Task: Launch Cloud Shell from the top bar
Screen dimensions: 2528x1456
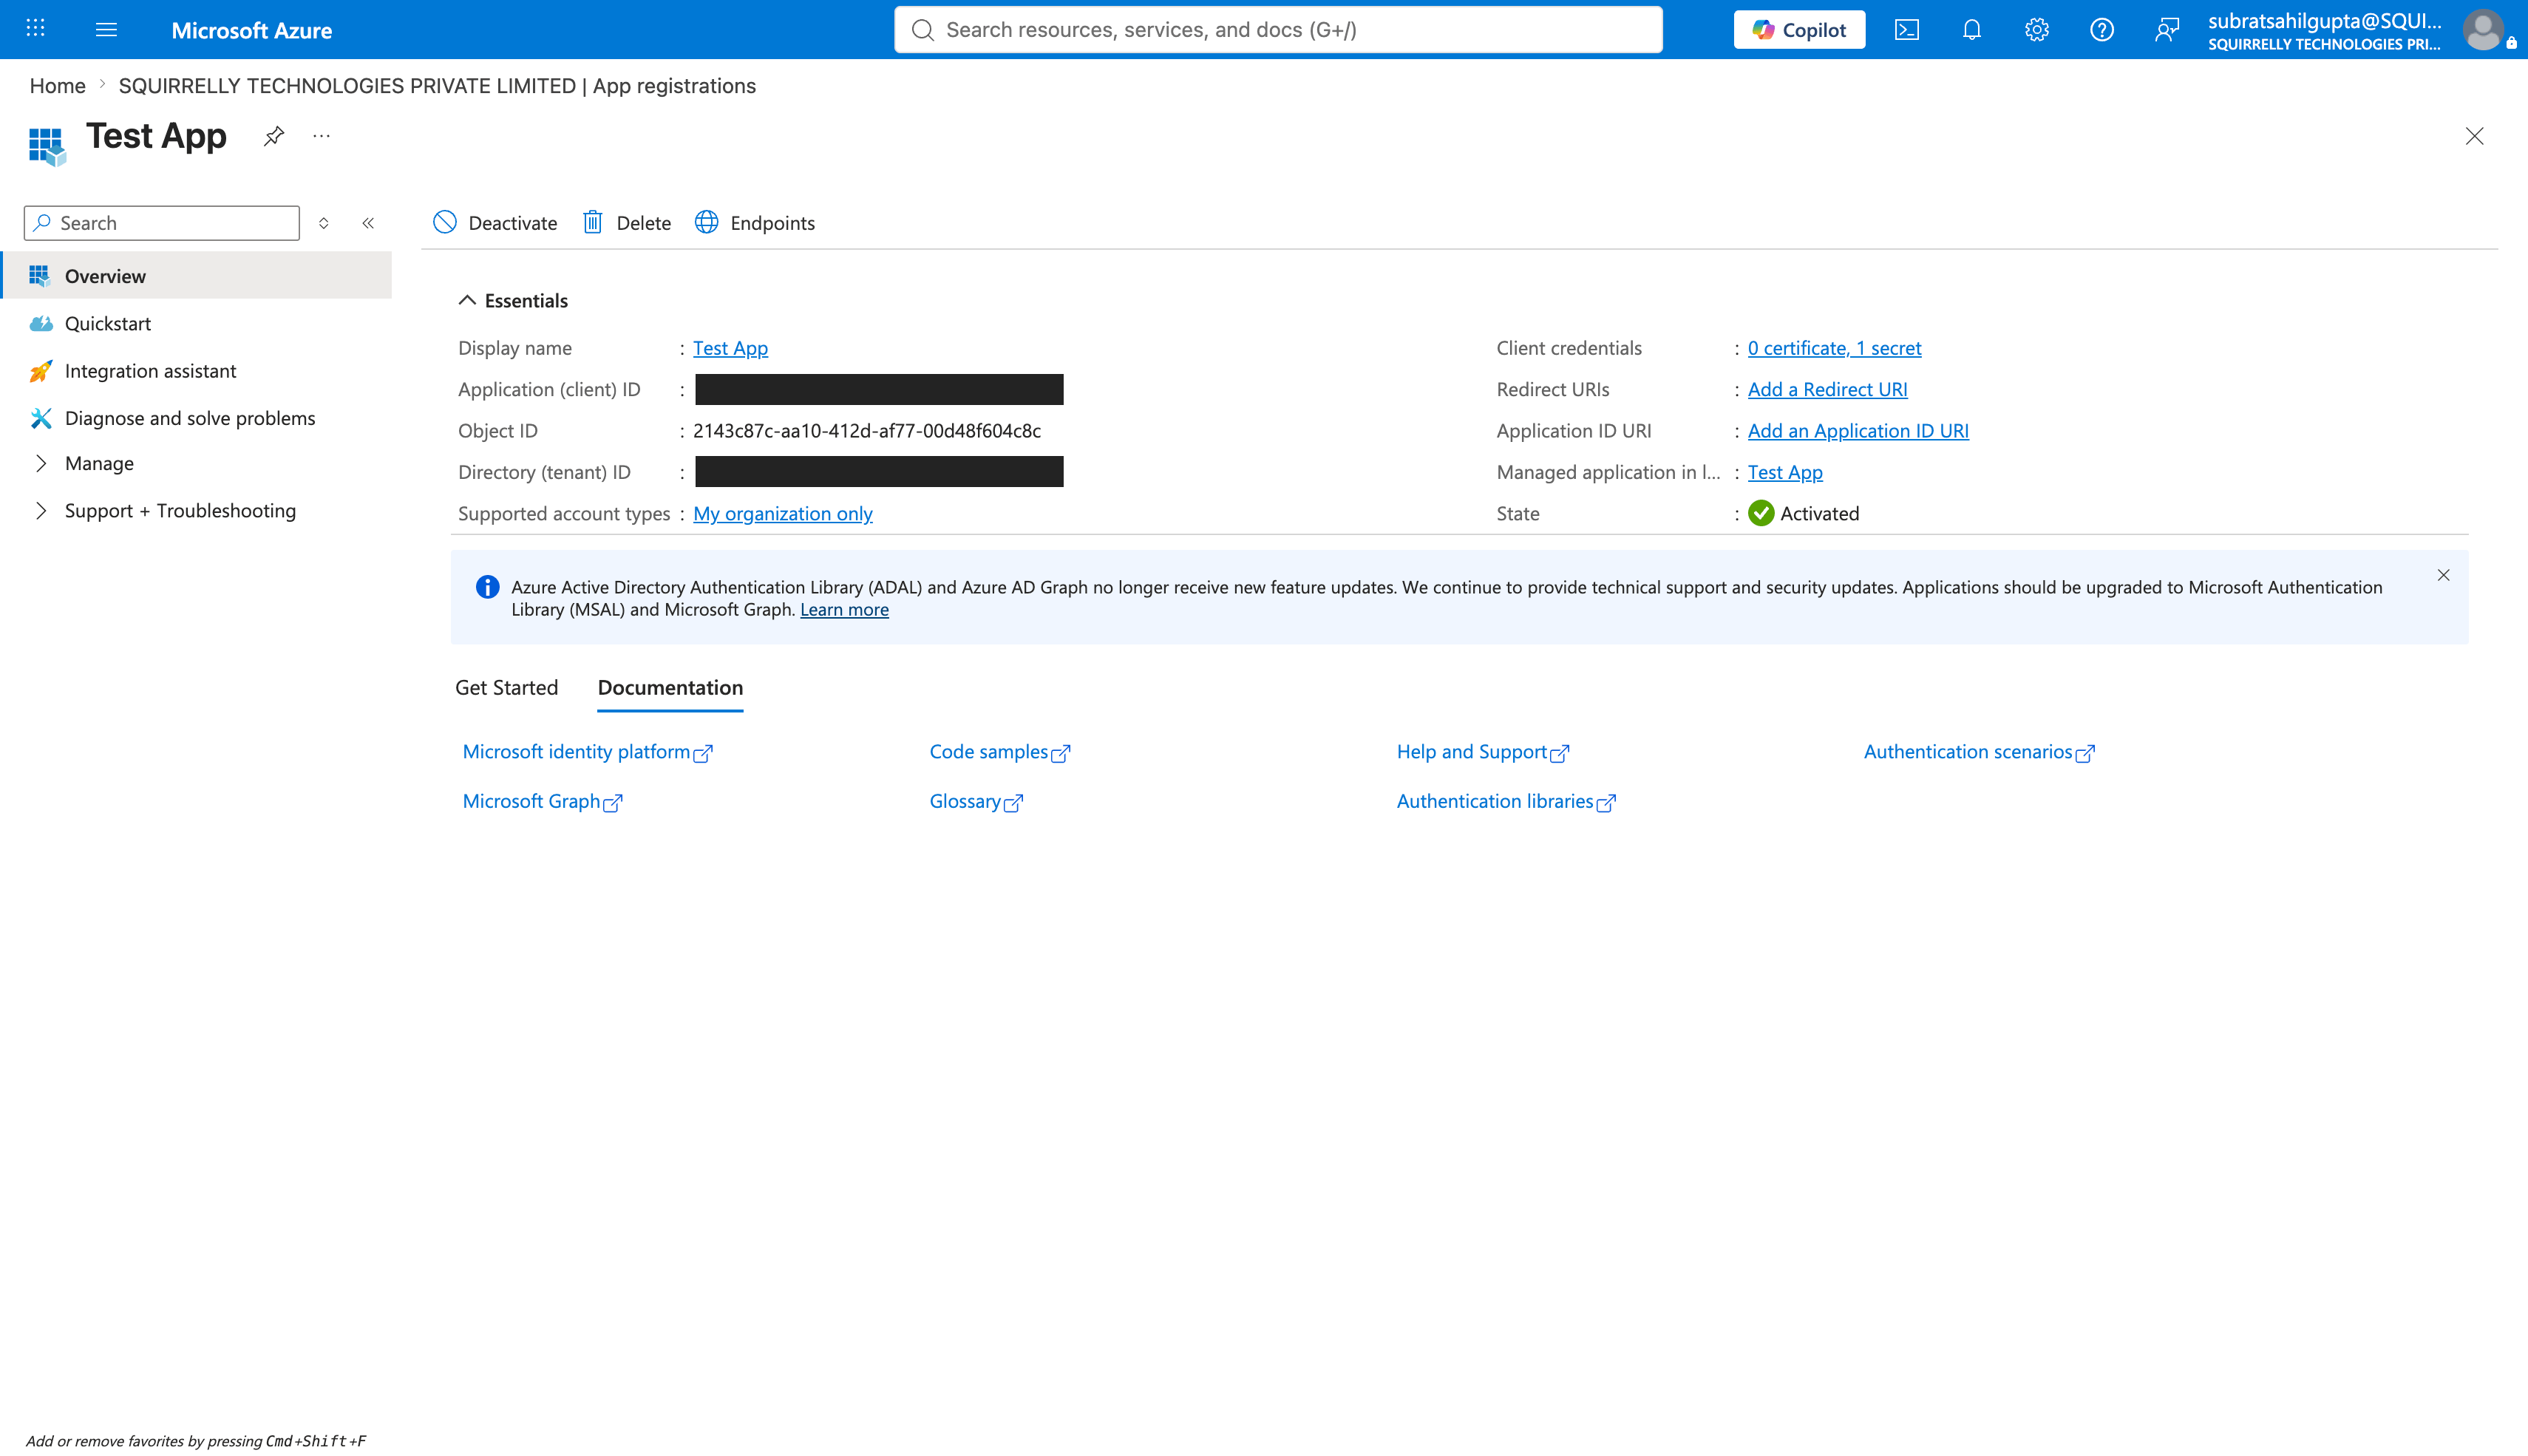Action: (1906, 29)
